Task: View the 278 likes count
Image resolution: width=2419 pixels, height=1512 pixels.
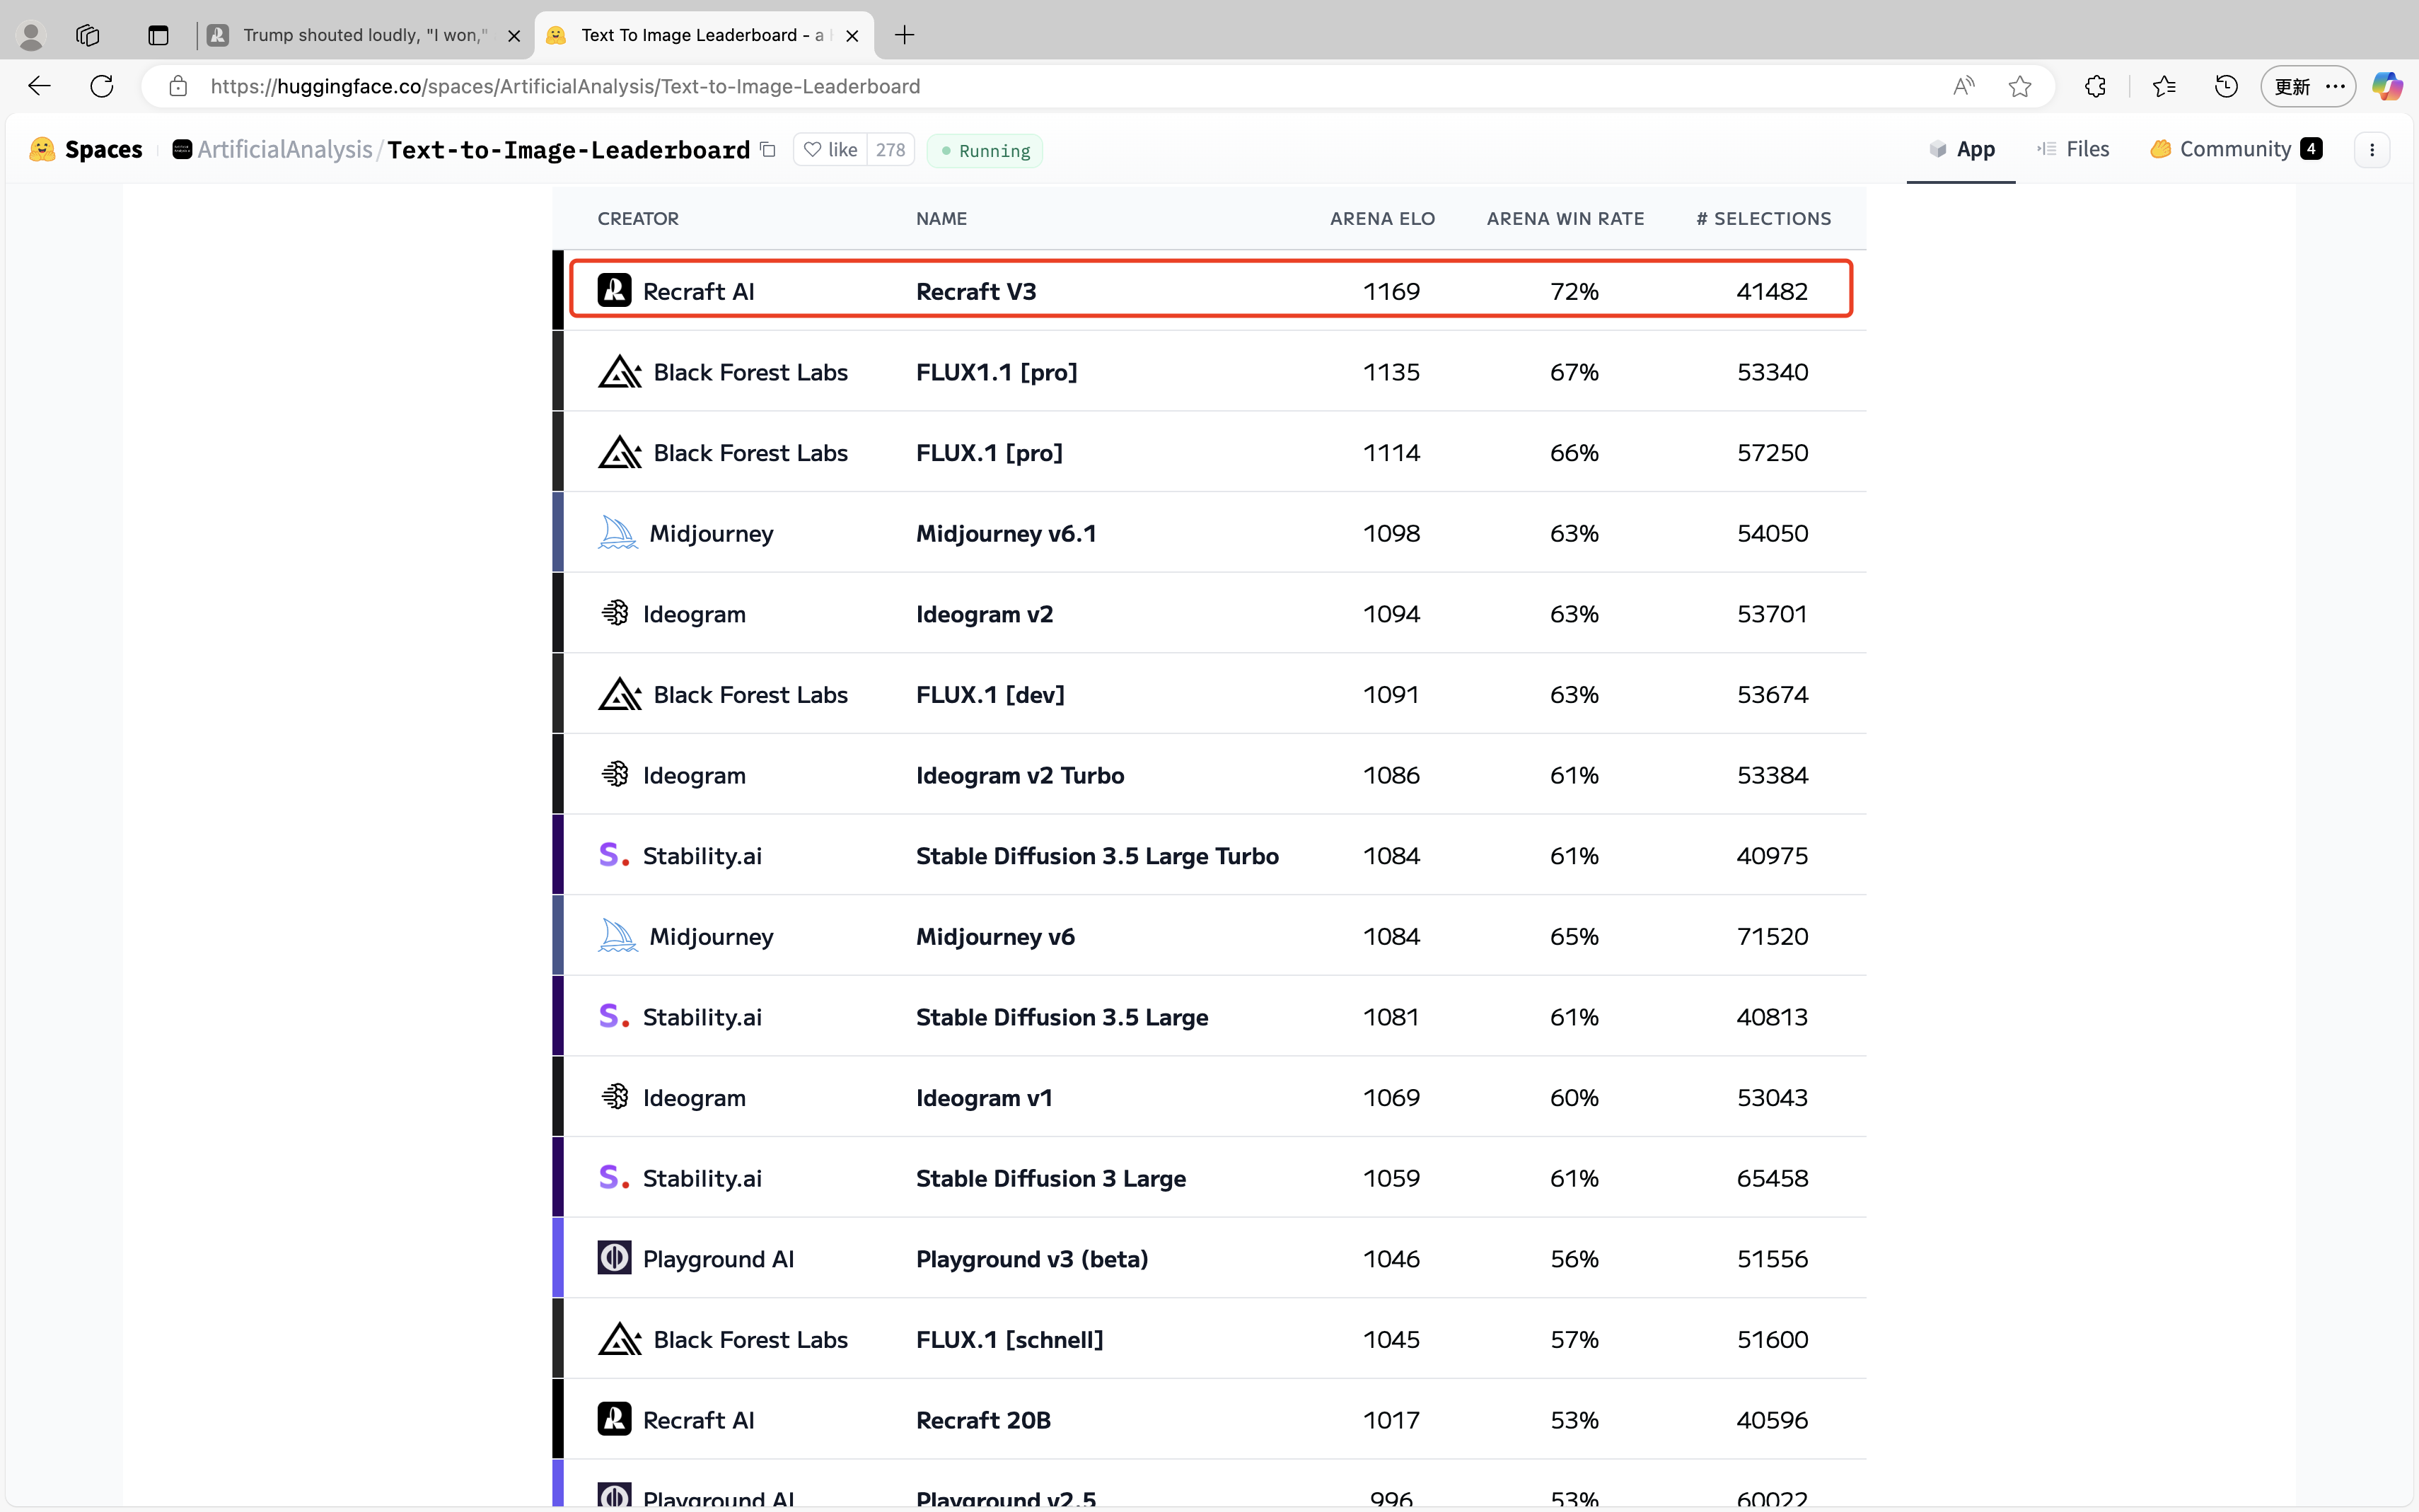Action: pyautogui.click(x=890, y=149)
